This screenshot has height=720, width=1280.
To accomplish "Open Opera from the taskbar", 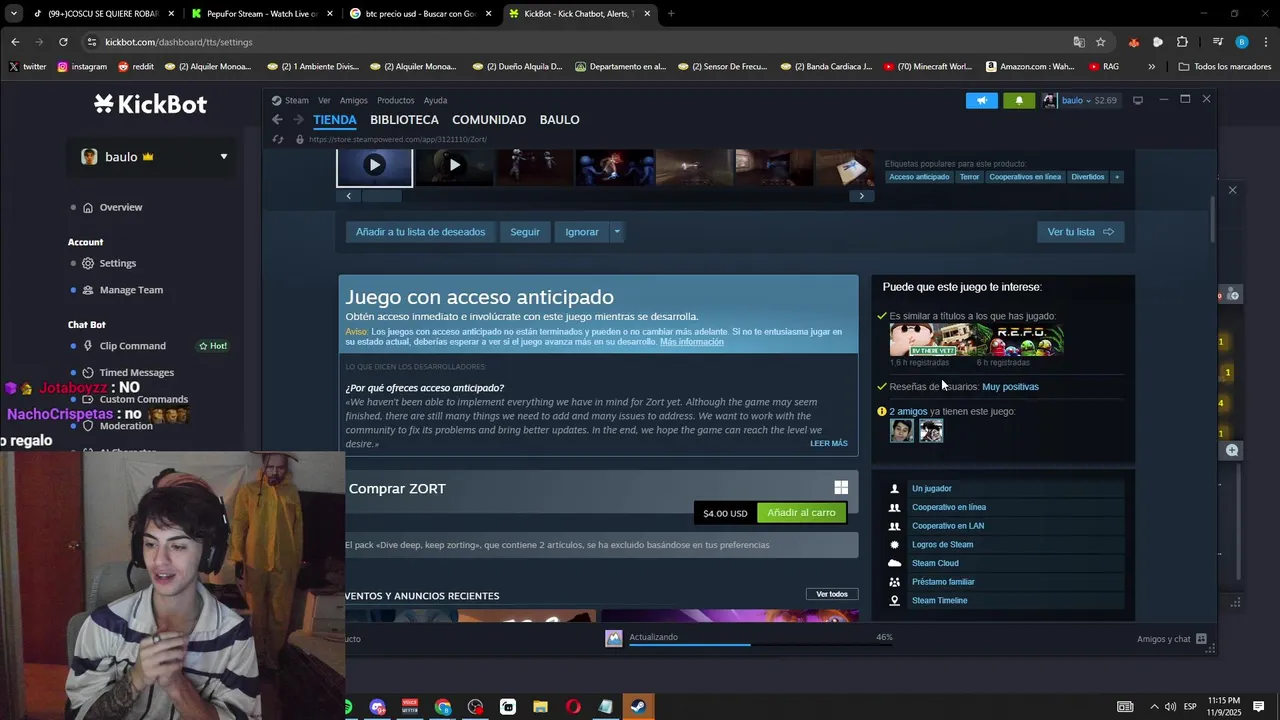I will click(573, 707).
